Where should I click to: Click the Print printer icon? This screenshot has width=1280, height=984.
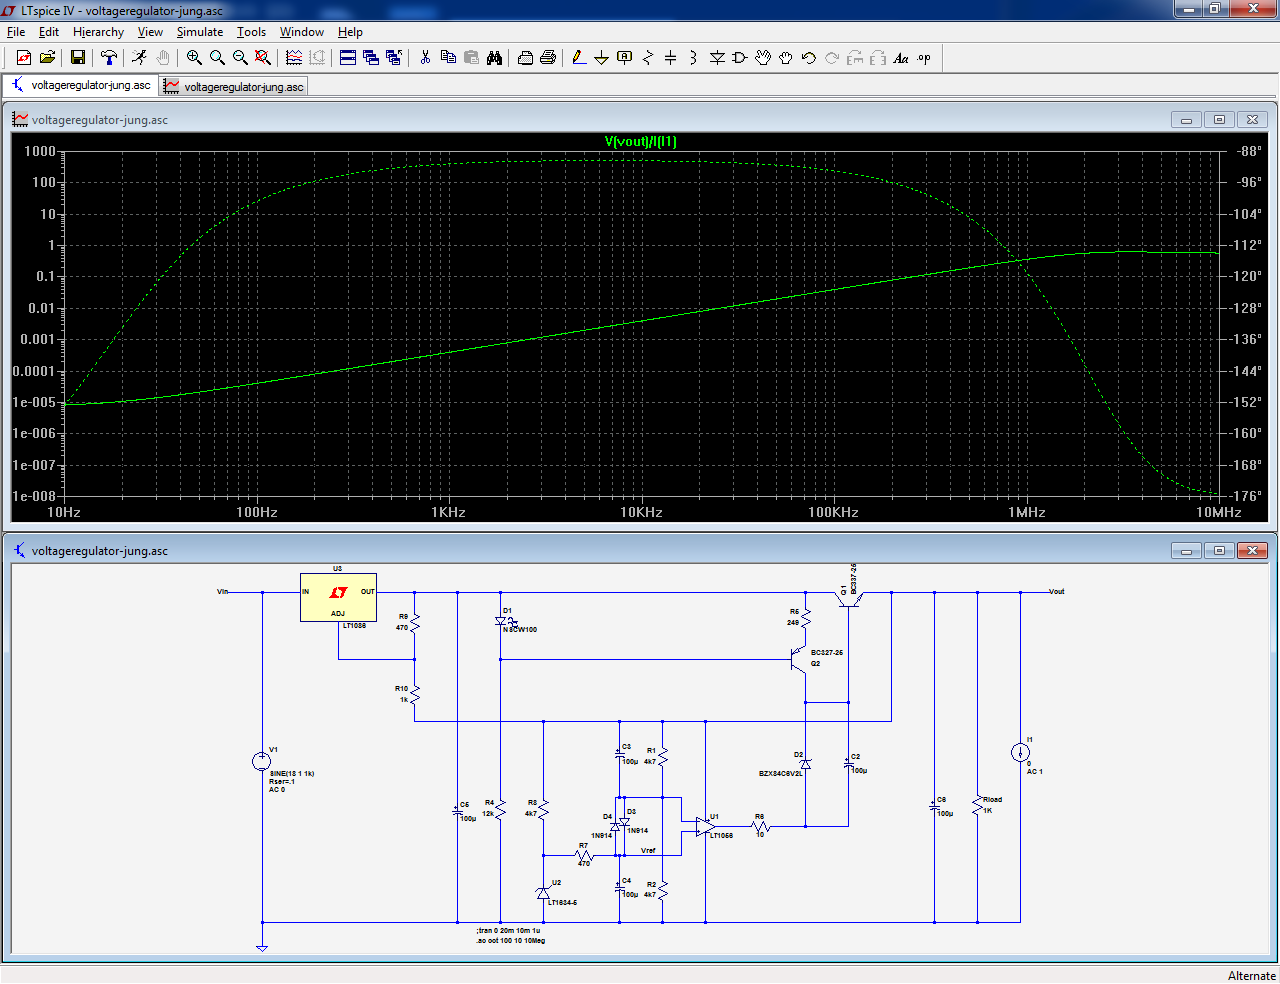point(548,58)
